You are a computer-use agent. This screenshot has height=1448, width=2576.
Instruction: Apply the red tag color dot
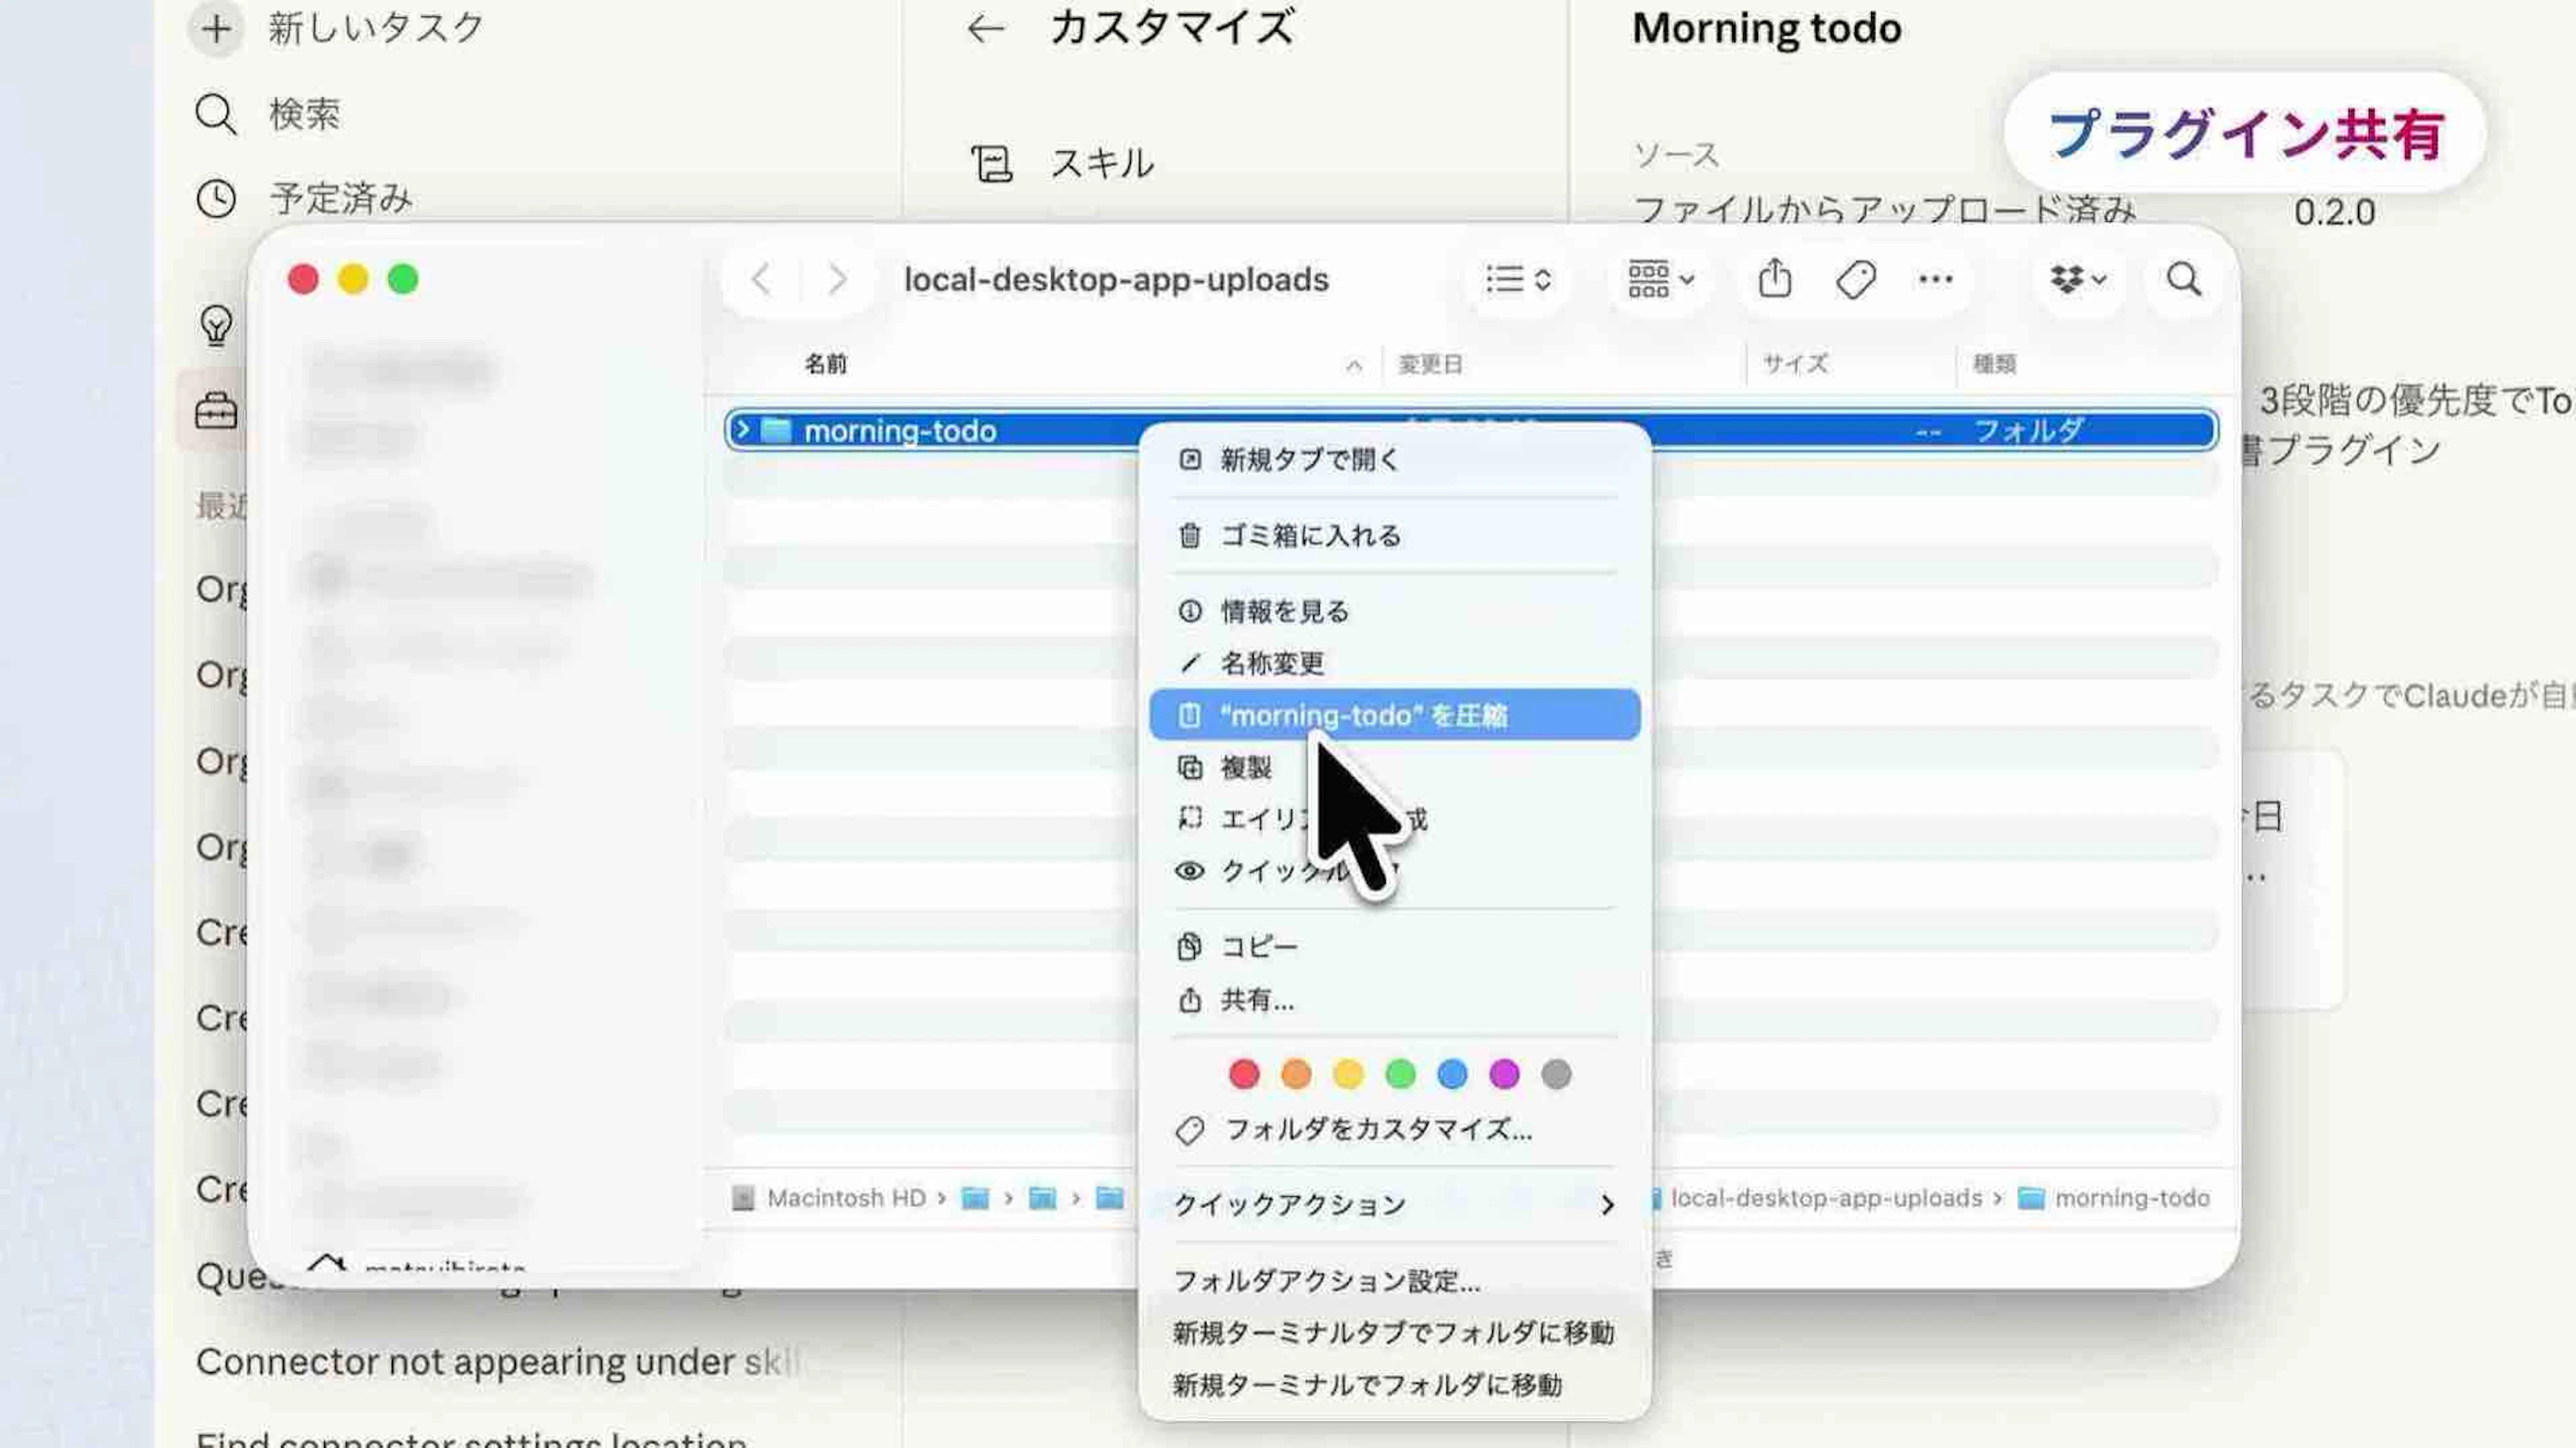1244,1075
